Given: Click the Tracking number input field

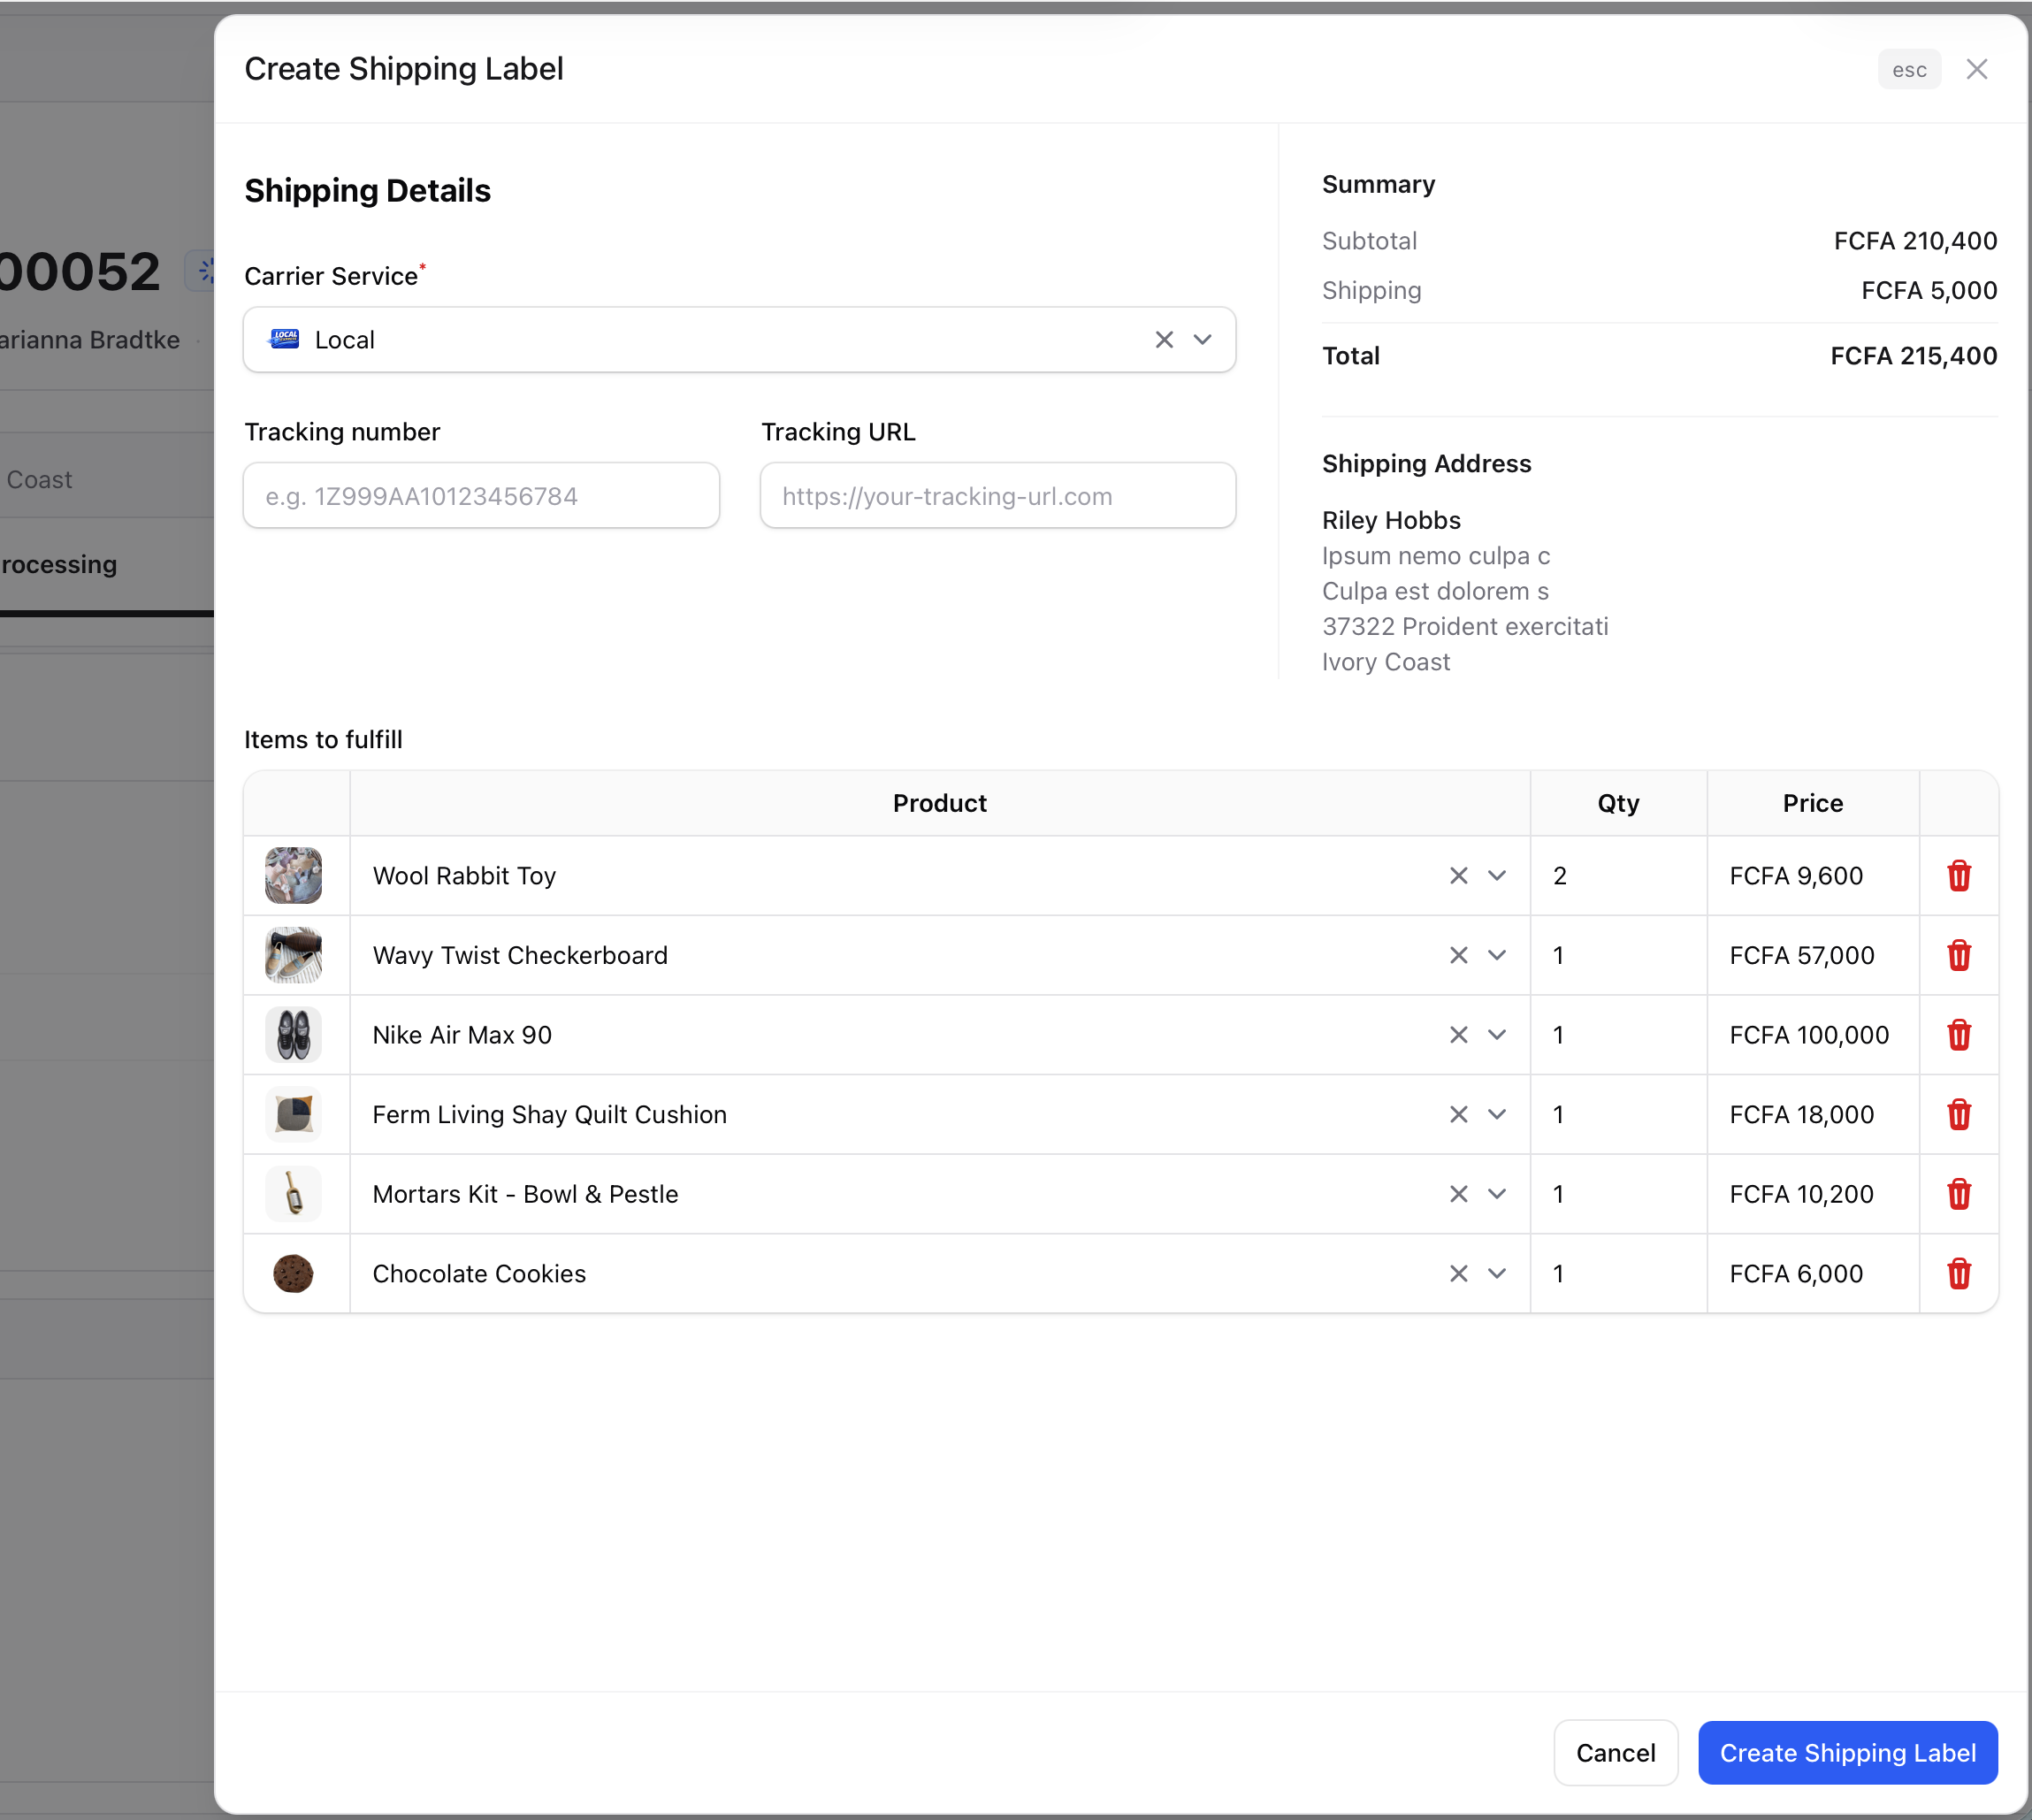Looking at the screenshot, I should click(481, 495).
